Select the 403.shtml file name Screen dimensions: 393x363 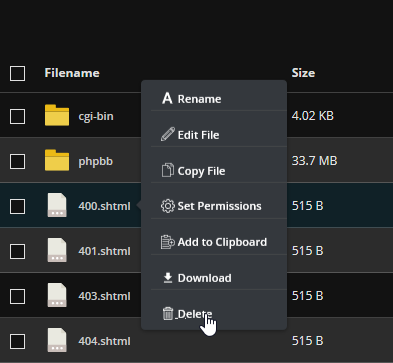(x=104, y=296)
